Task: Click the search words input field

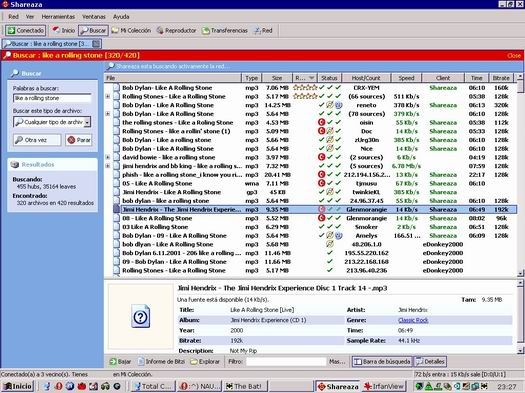Action: [52, 98]
